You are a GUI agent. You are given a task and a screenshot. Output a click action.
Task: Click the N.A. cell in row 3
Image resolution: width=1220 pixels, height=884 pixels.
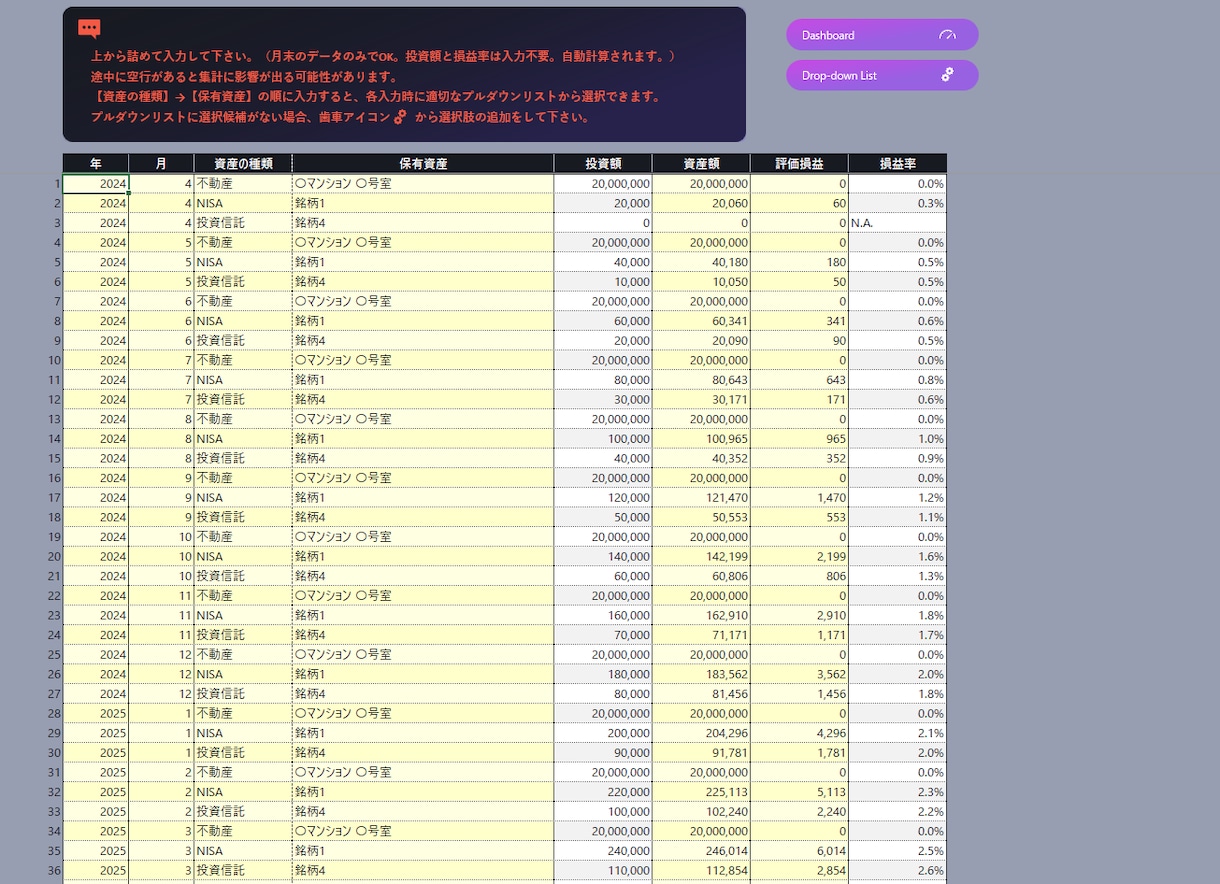[897, 223]
